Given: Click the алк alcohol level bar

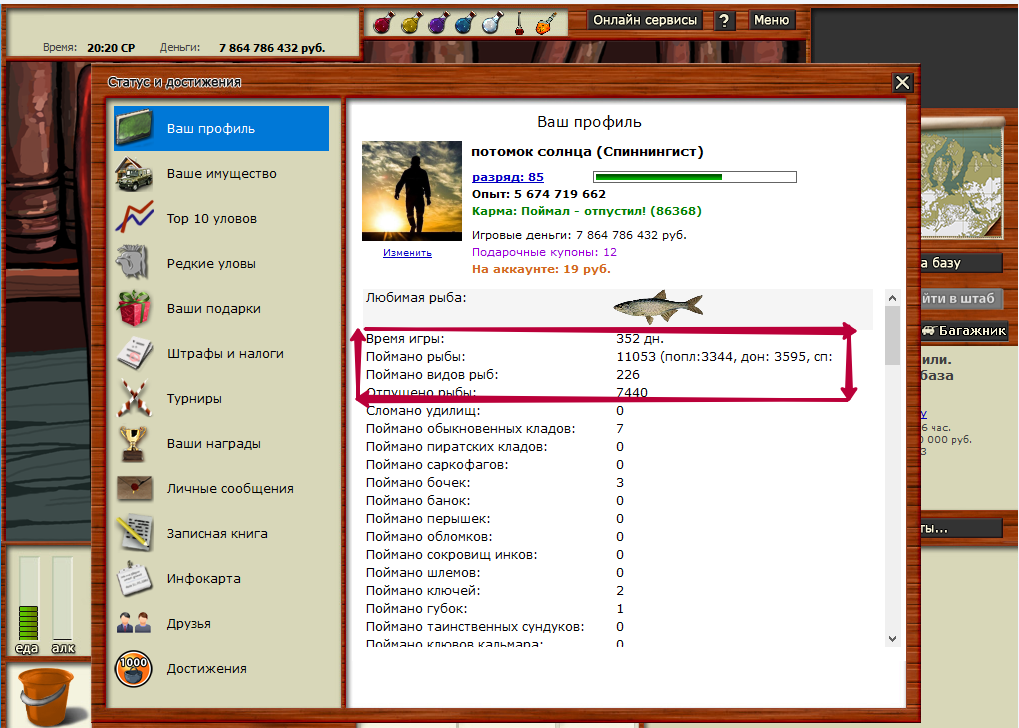Looking at the screenshot, I should click(63, 597).
